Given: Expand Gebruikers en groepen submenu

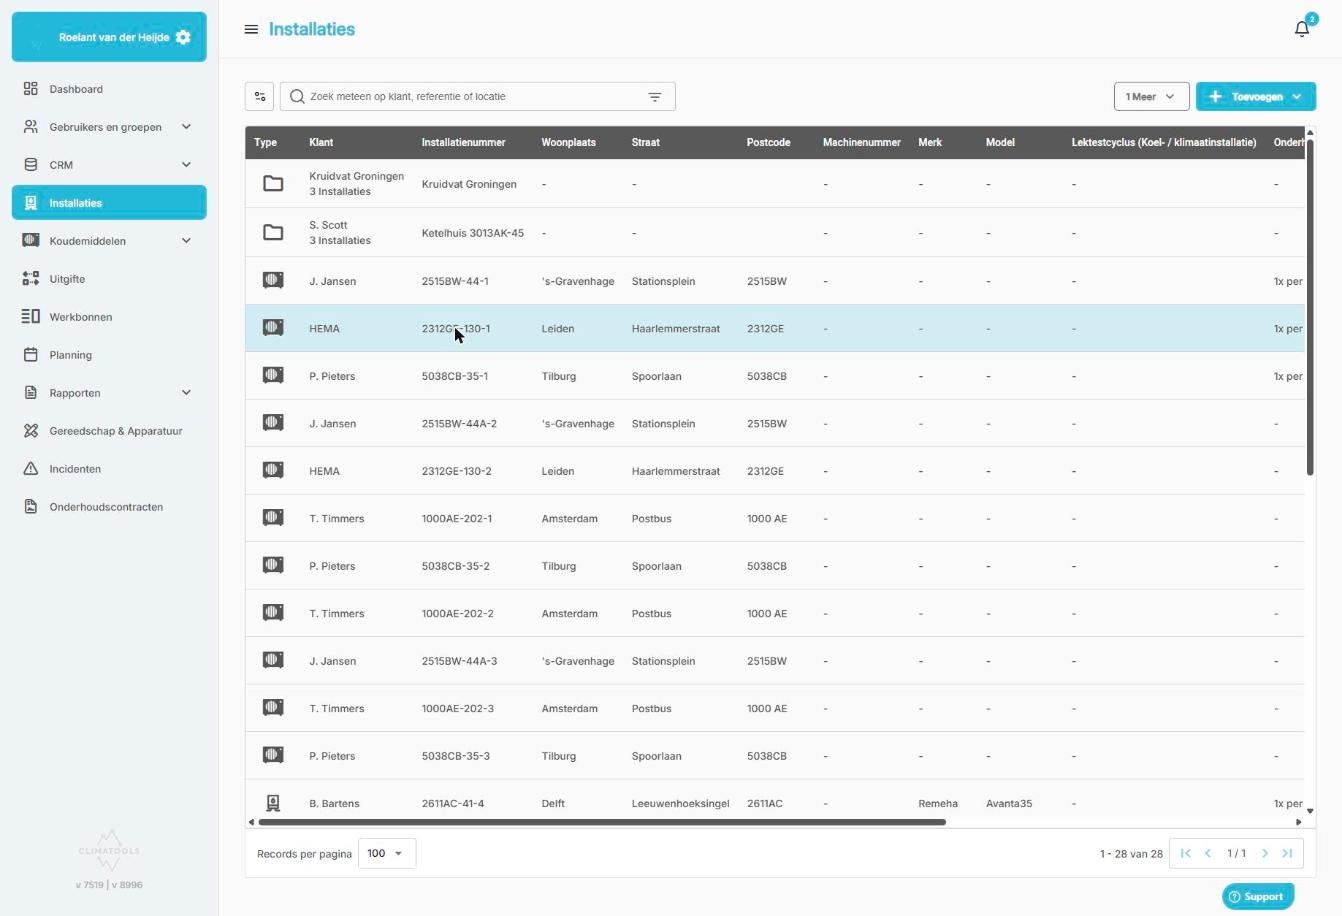Looking at the screenshot, I should point(186,127).
